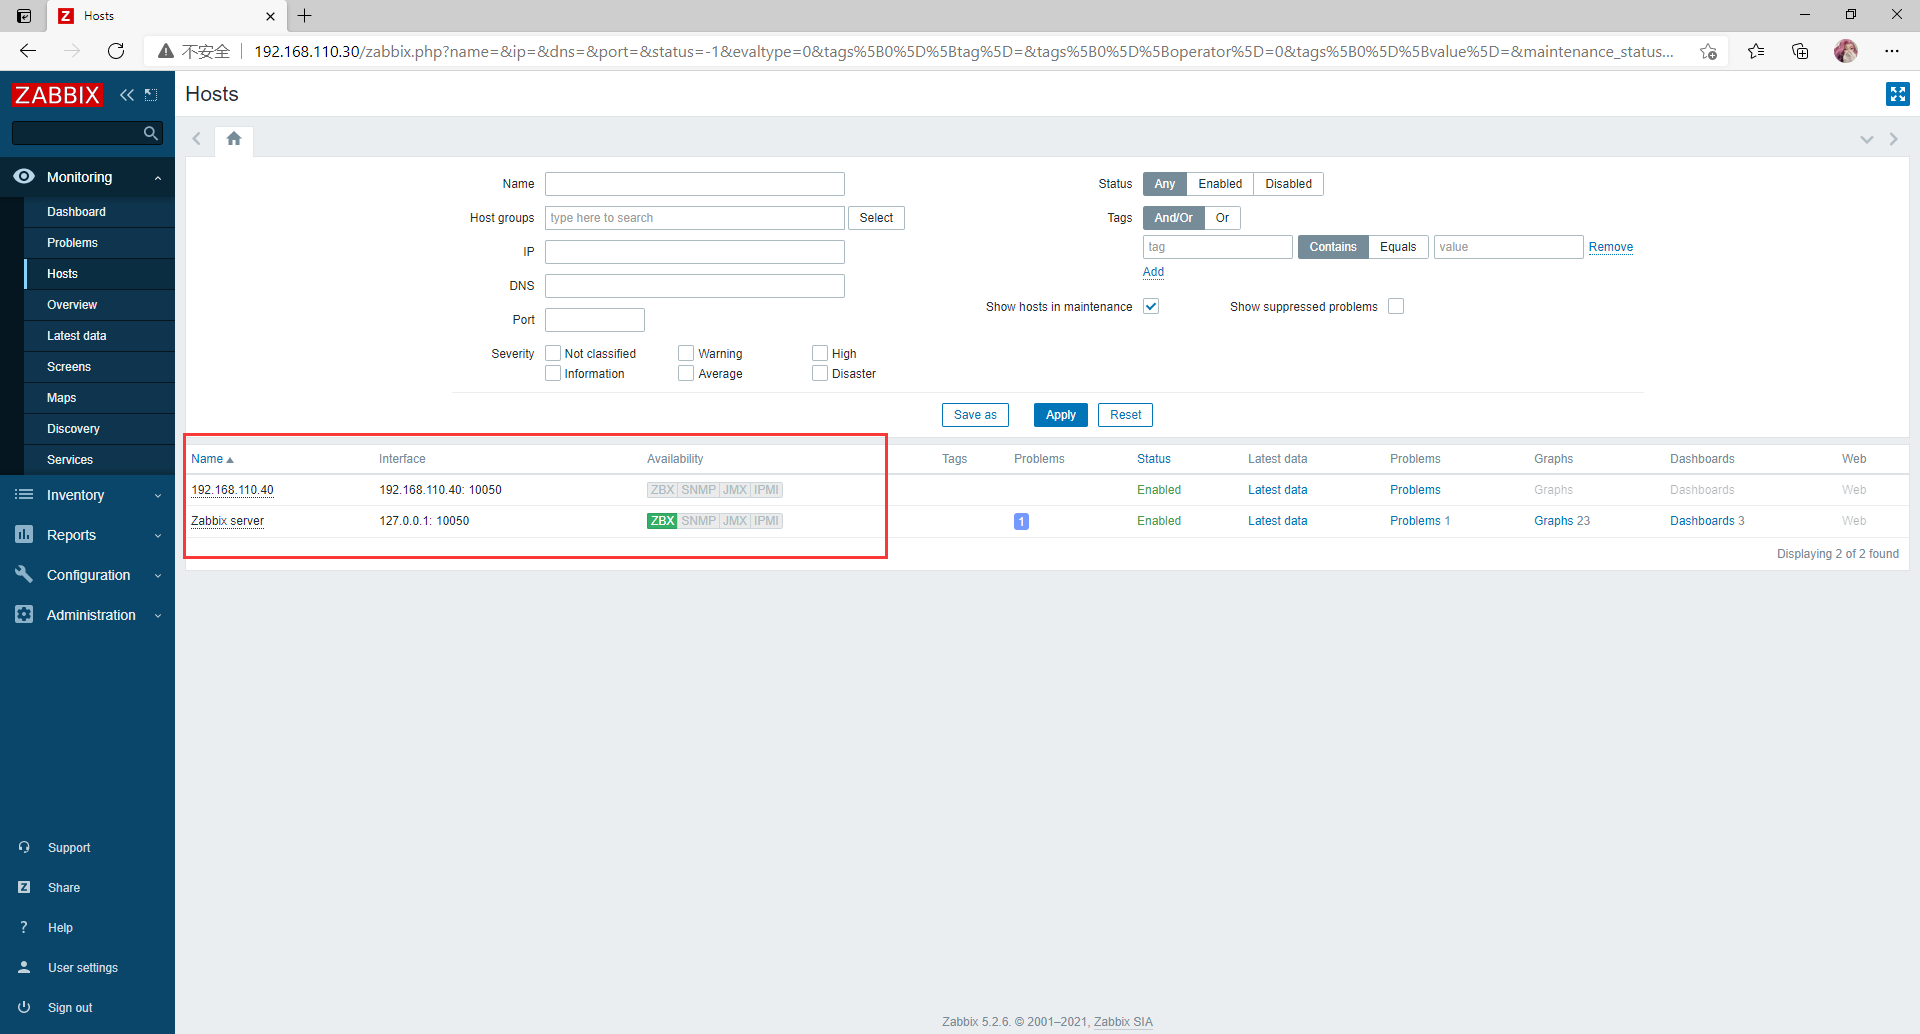This screenshot has height=1034, width=1920.
Task: Click the Sign out power icon
Action: [x=24, y=1007]
